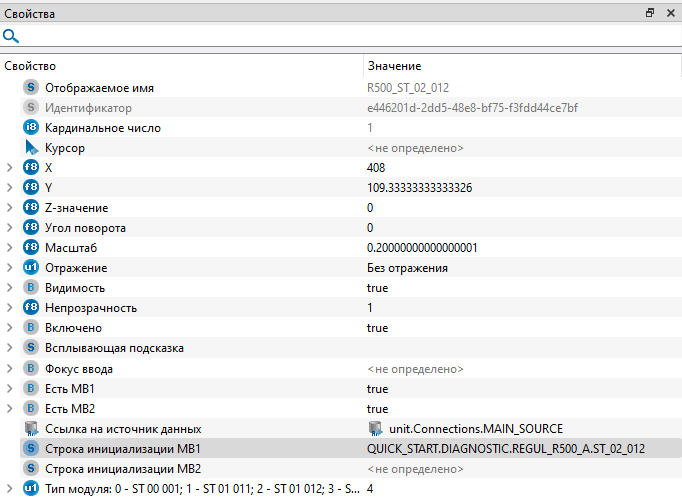
Task: Click the cursor icon next to Курсор
Action: pyautogui.click(x=30, y=148)
